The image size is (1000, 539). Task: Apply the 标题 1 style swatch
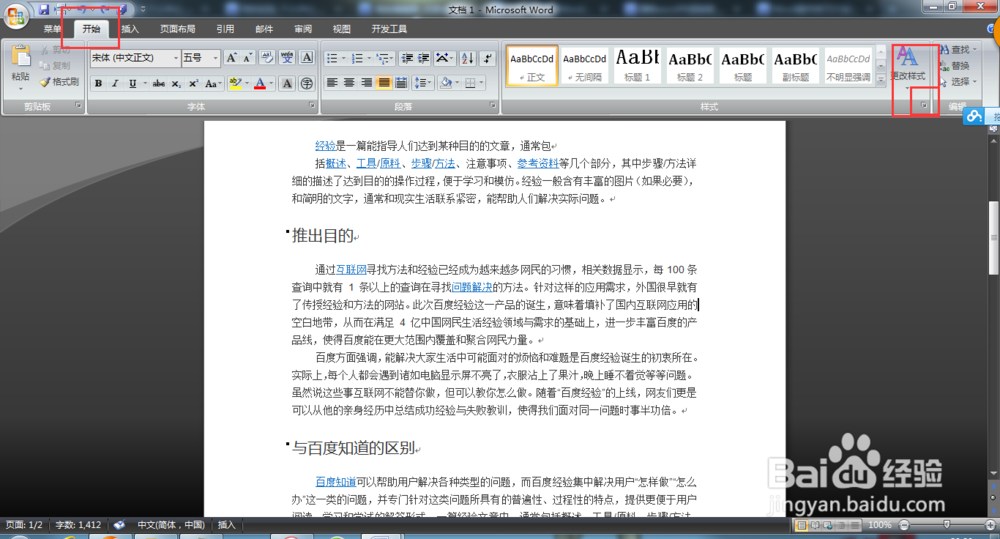[637, 65]
